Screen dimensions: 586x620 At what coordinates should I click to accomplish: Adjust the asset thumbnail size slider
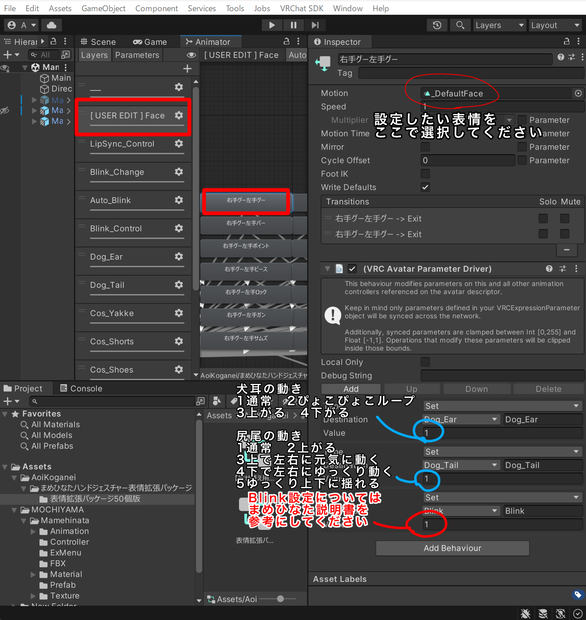pyautogui.click(x=280, y=599)
